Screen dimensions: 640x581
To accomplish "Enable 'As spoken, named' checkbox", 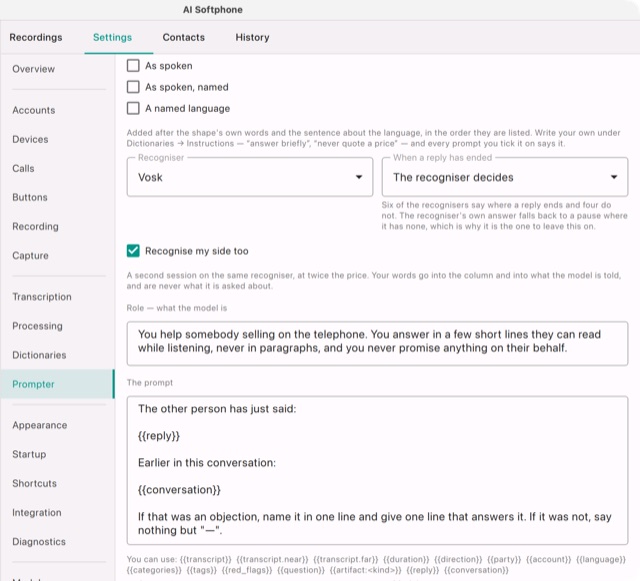I will (x=133, y=87).
